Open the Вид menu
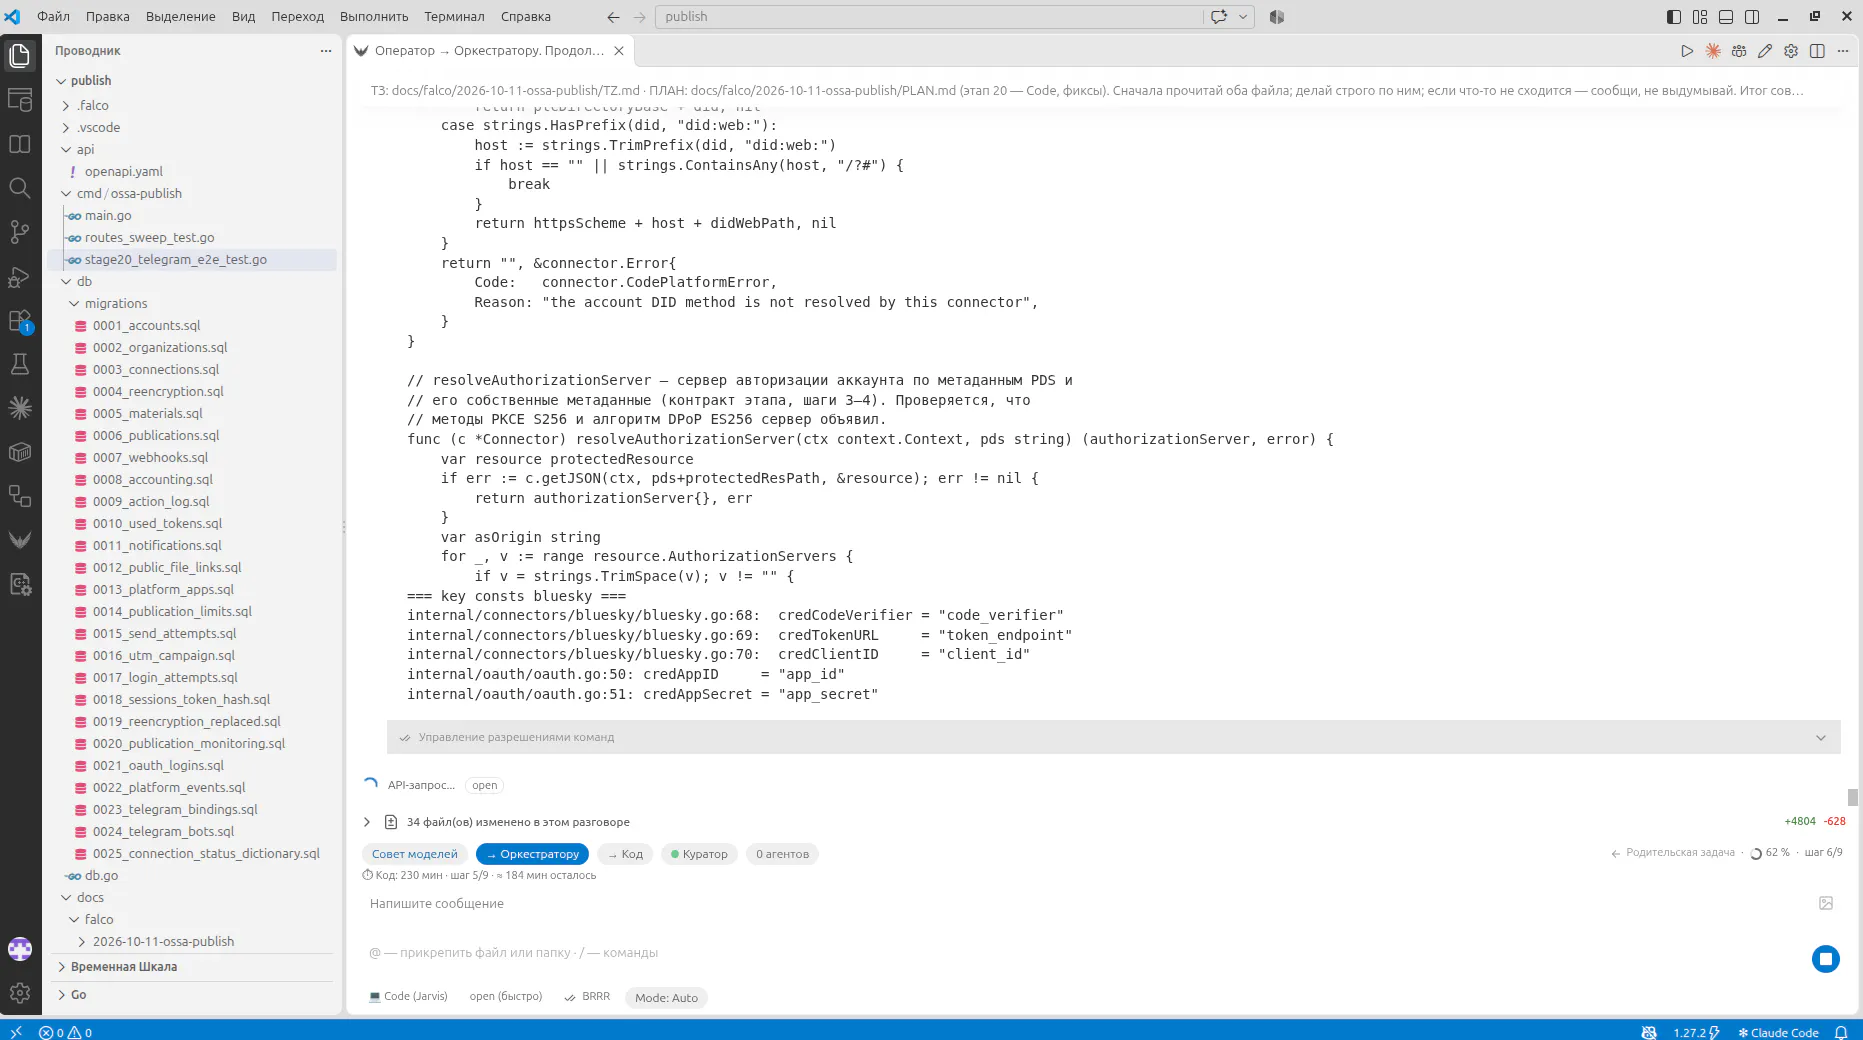The height and width of the screenshot is (1040, 1863). [243, 17]
